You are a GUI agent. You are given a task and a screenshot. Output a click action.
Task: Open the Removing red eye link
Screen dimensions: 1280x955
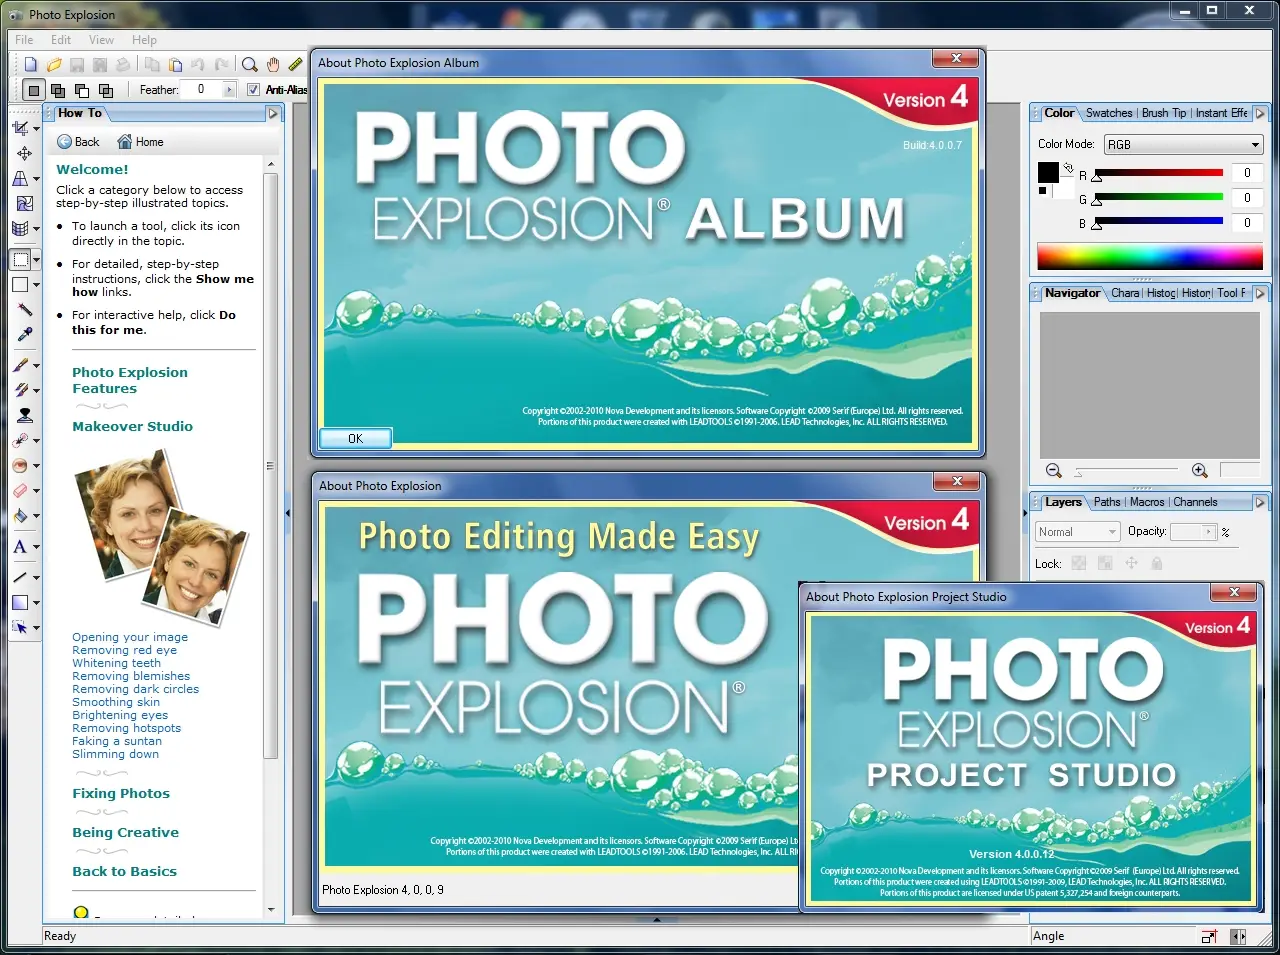(124, 650)
